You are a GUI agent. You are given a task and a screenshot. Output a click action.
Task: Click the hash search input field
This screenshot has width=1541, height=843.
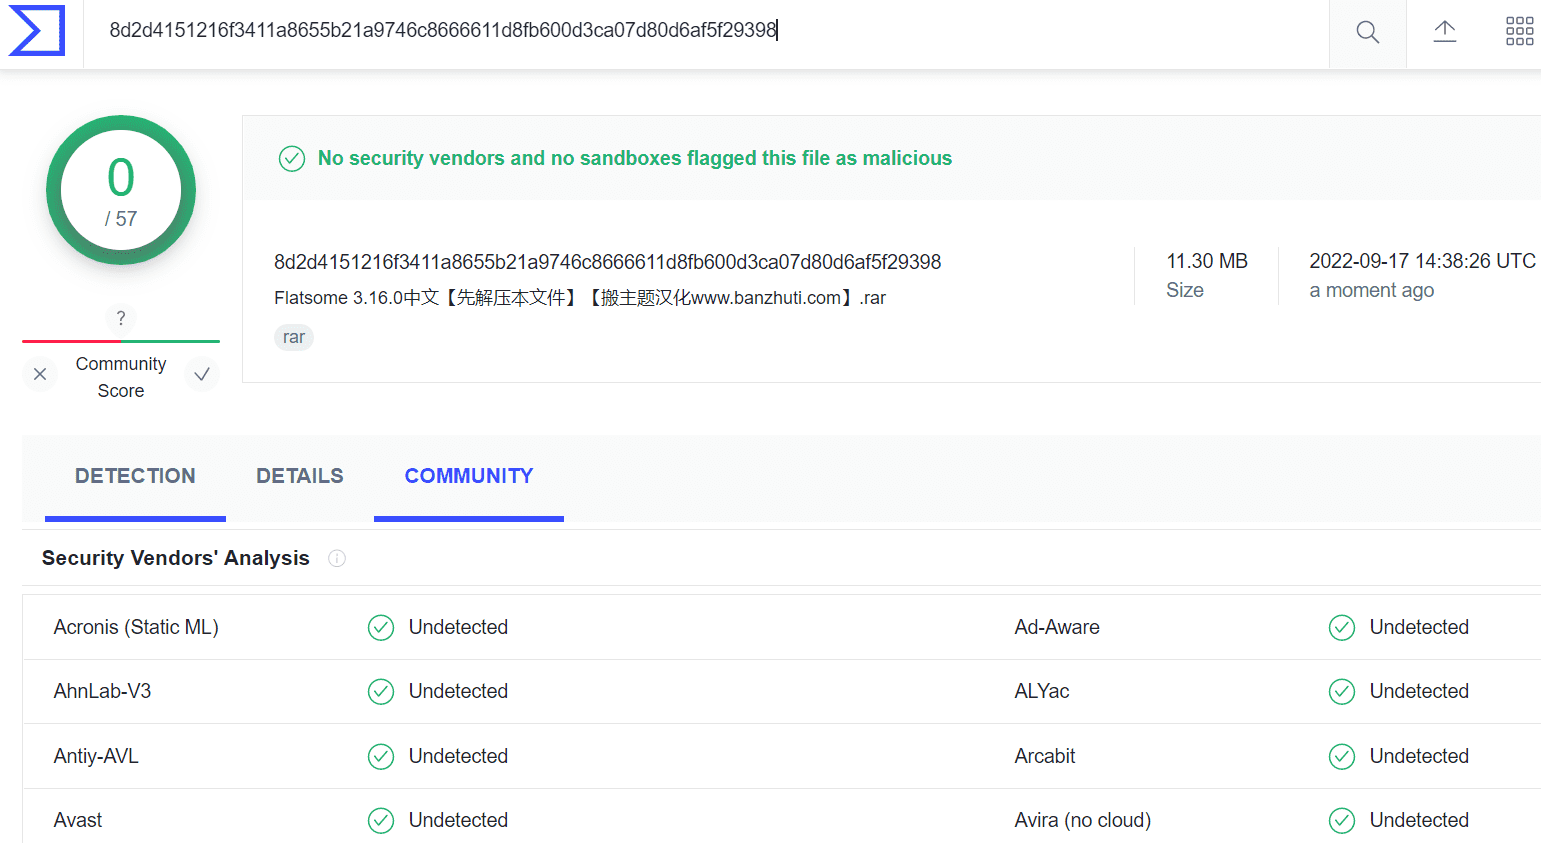(706, 31)
